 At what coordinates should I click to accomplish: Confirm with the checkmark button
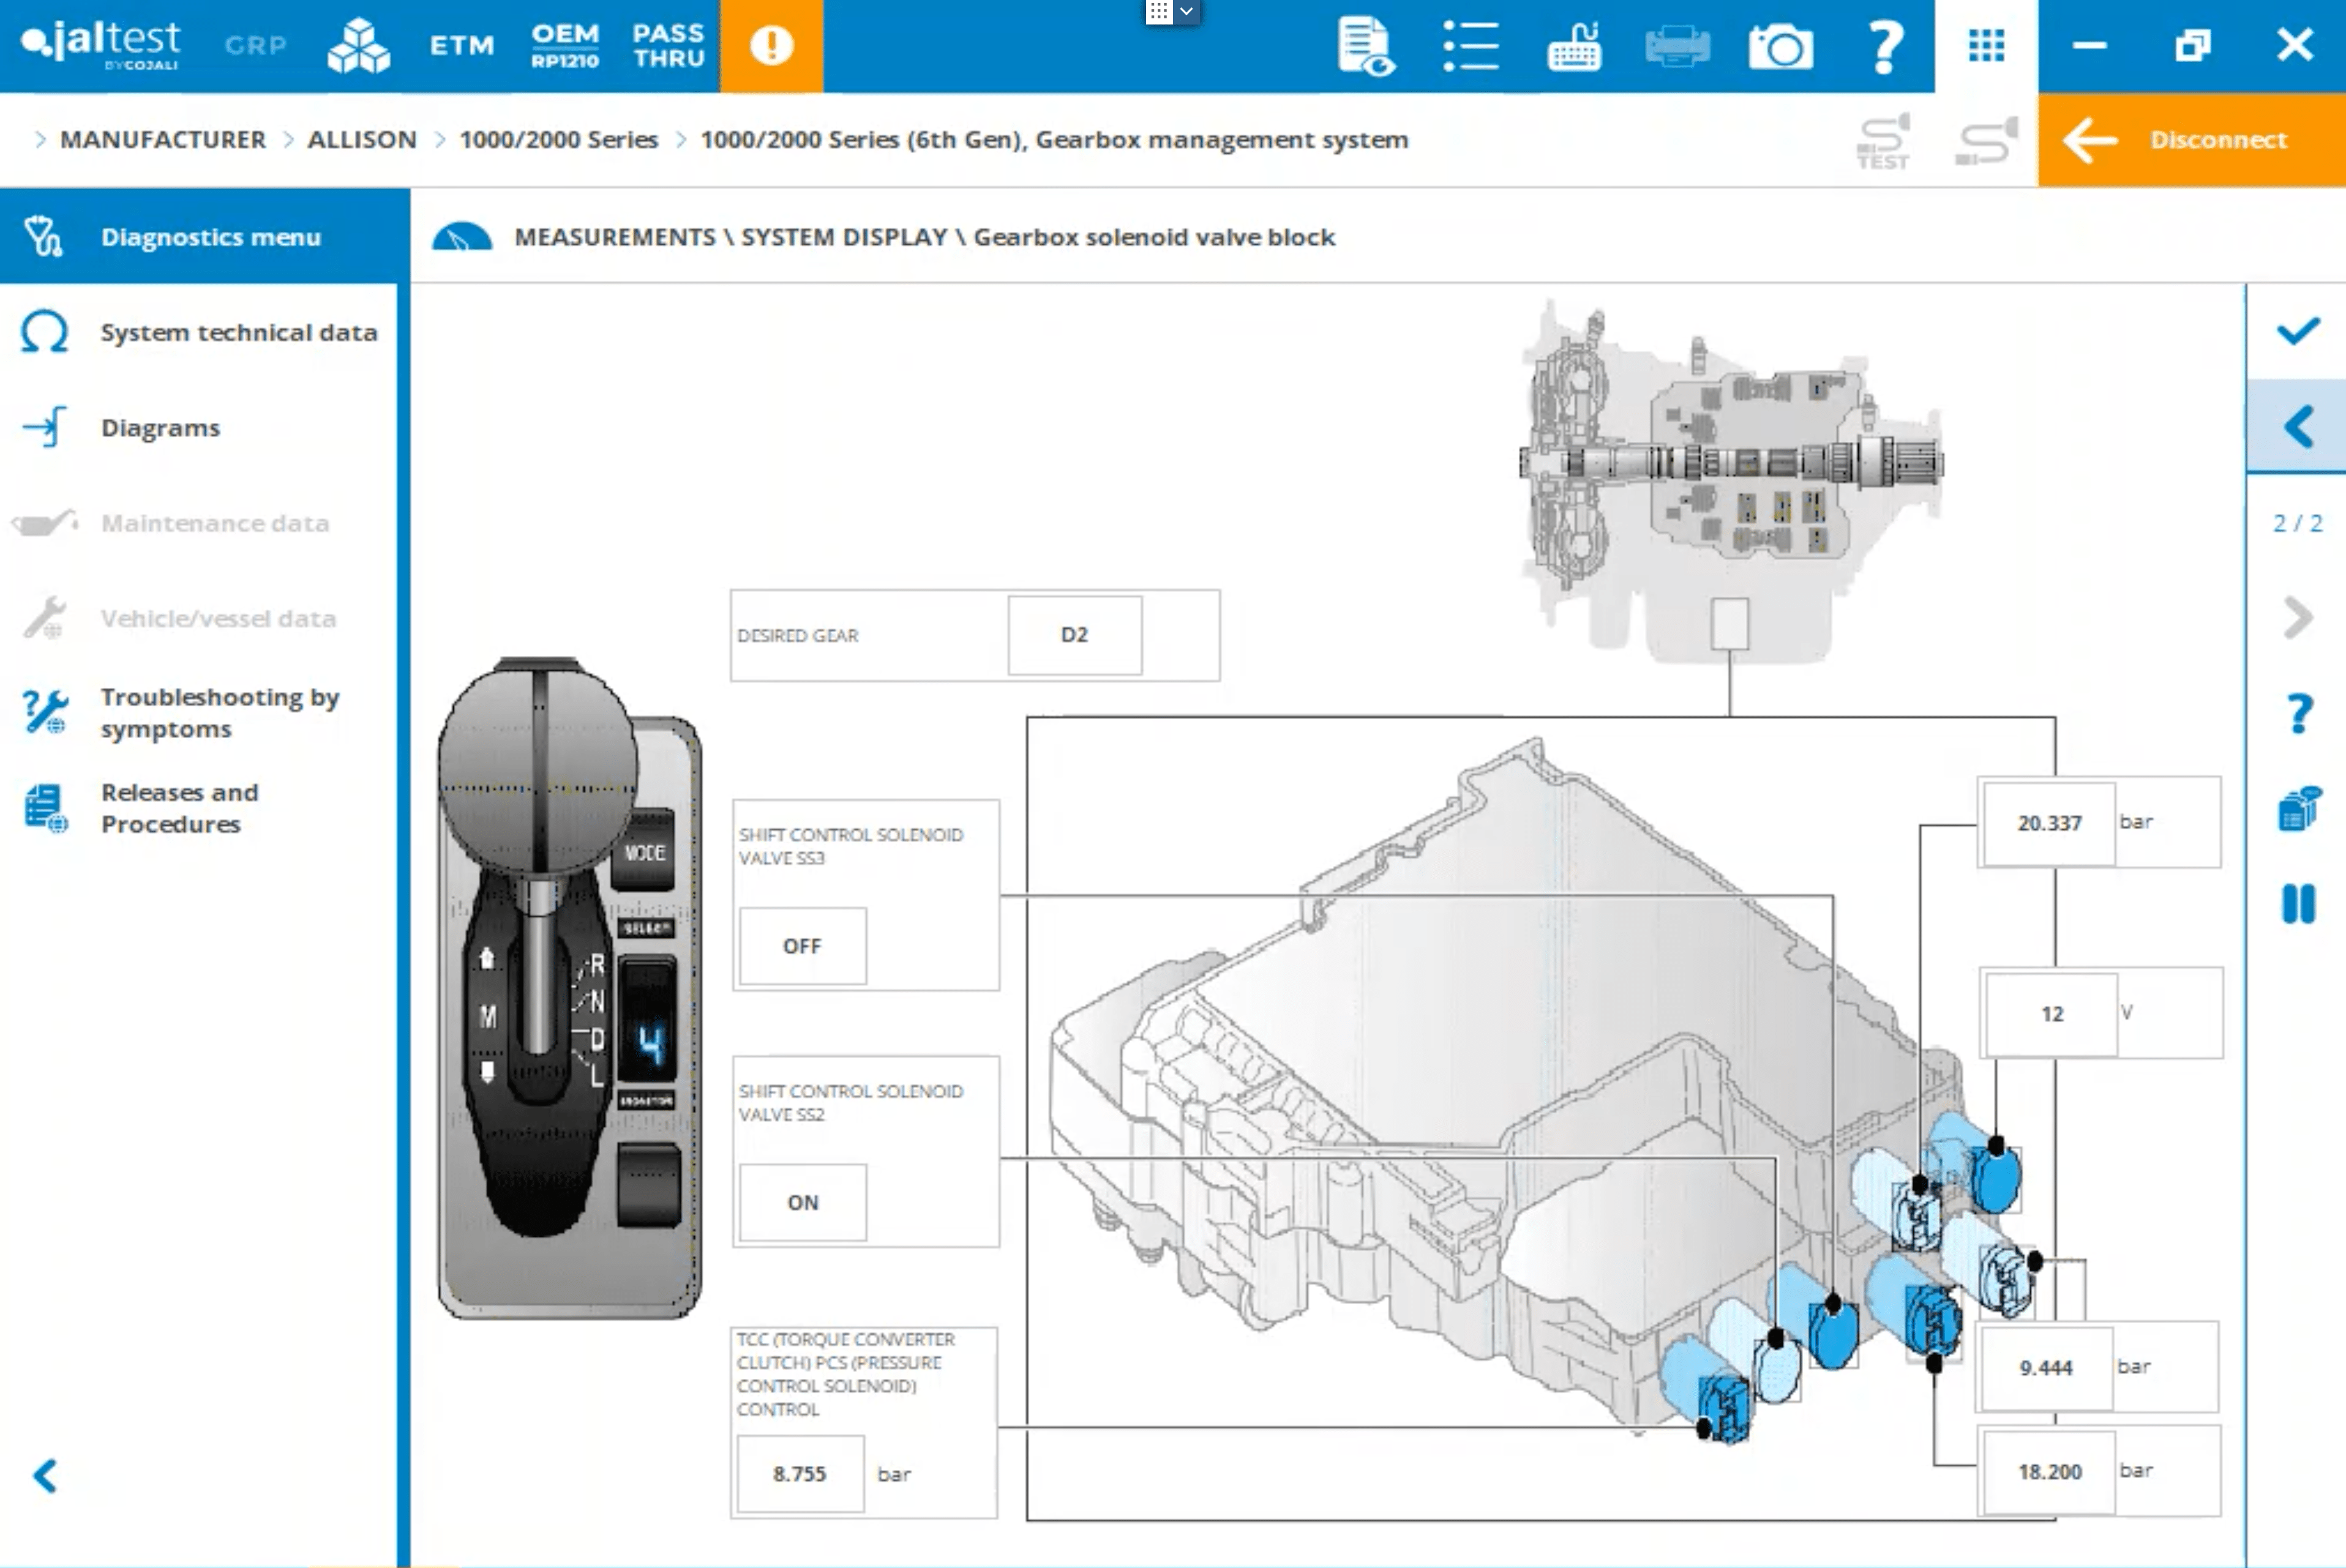pos(2298,331)
